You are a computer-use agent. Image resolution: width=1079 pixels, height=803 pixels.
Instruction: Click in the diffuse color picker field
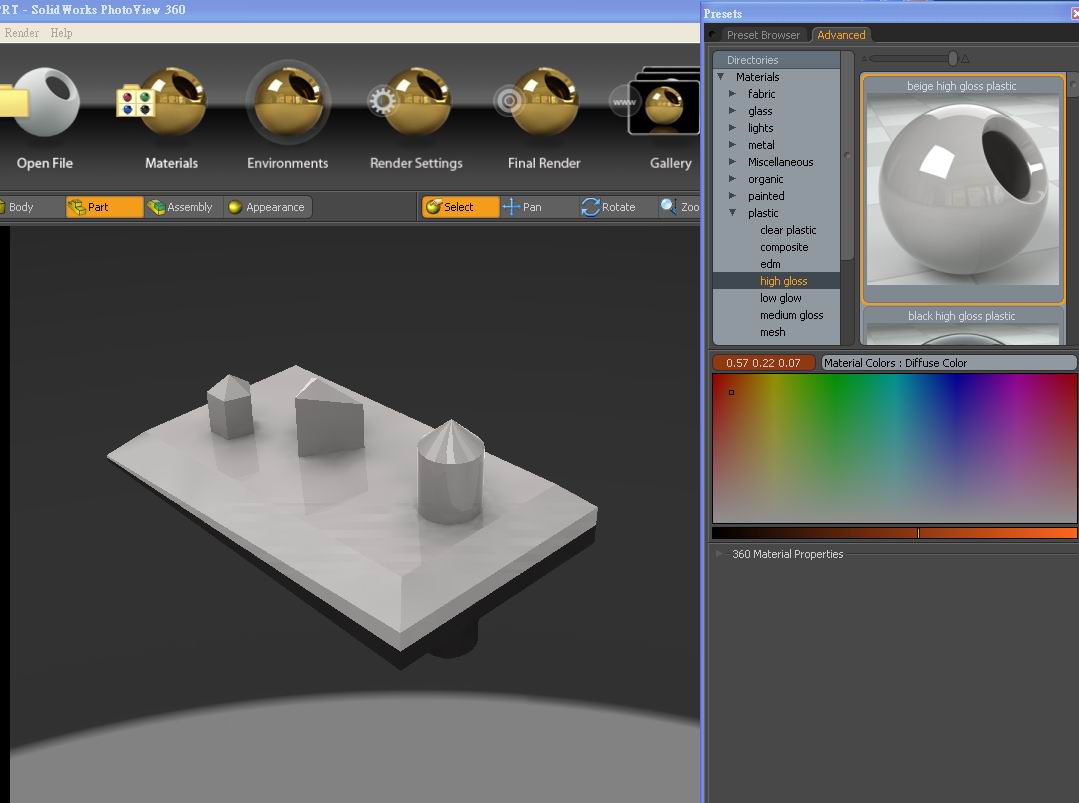pos(895,448)
